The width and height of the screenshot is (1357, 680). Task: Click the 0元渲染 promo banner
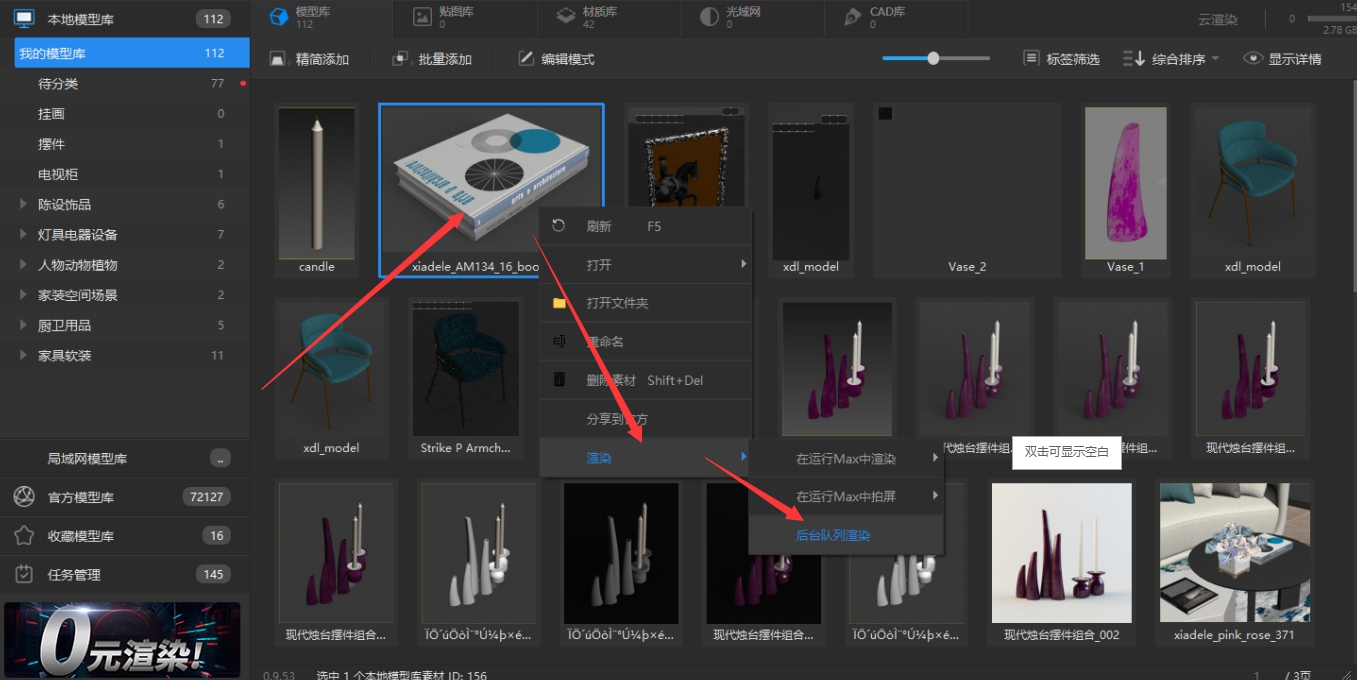122,640
